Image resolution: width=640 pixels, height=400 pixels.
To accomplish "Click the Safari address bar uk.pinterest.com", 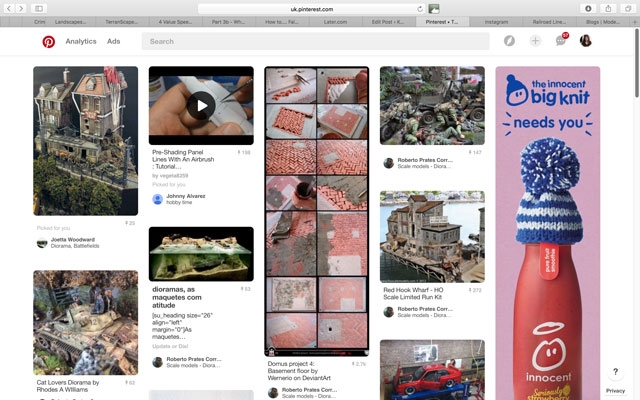I will coord(311,9).
